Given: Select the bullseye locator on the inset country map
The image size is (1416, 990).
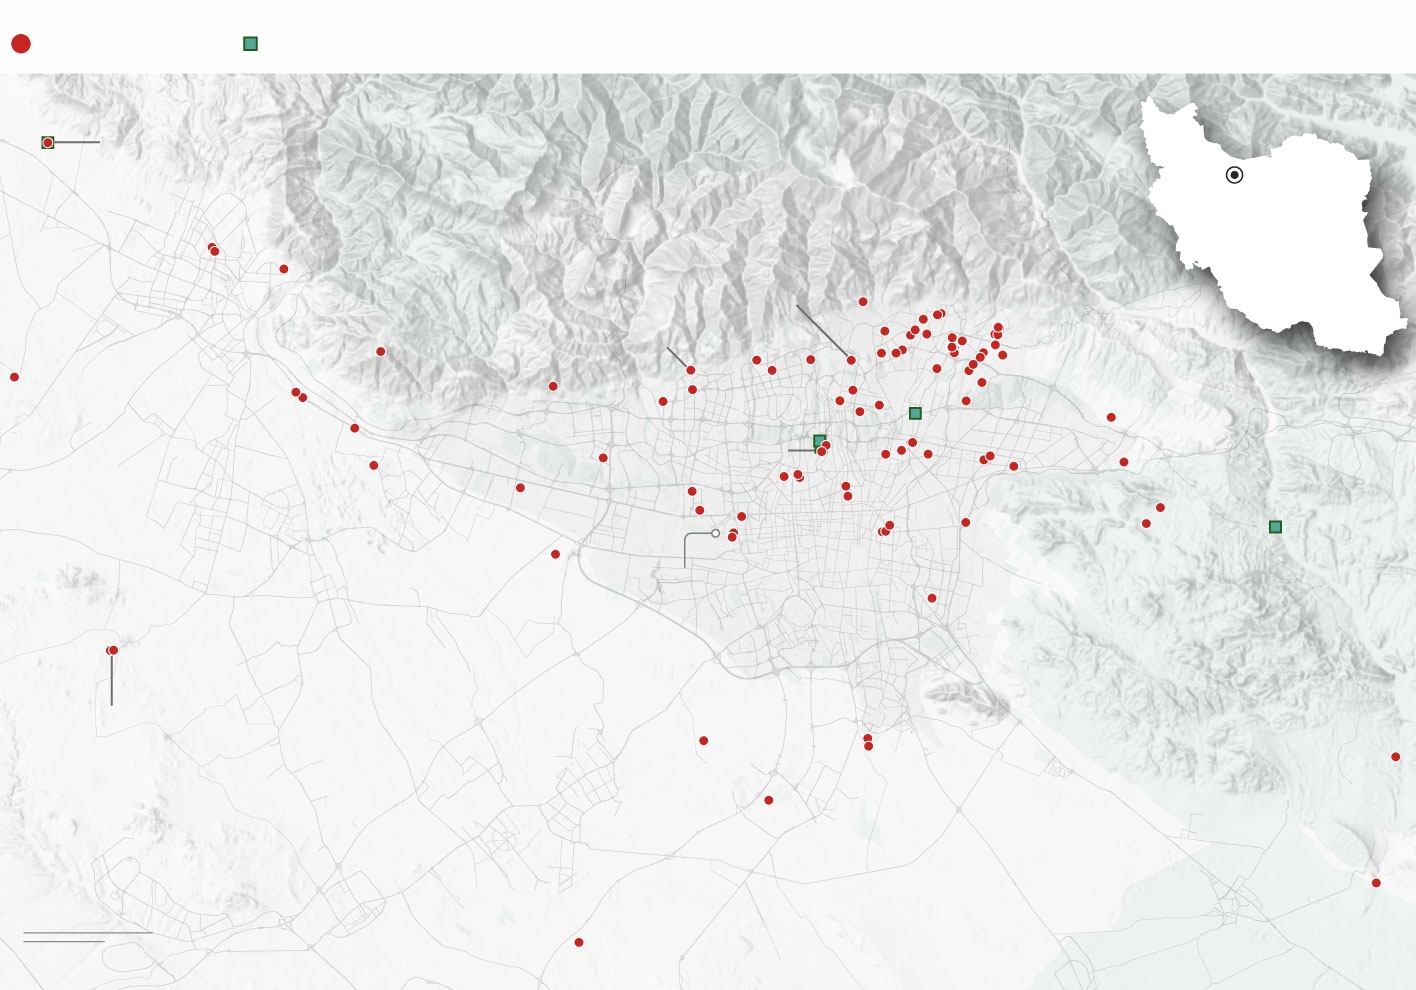Looking at the screenshot, I should pyautogui.click(x=1235, y=175).
